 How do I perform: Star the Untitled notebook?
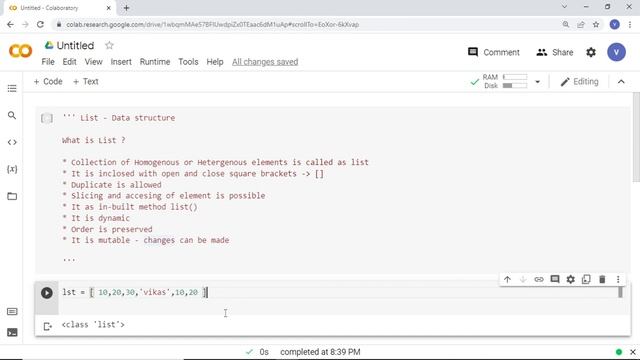[x=109, y=45]
